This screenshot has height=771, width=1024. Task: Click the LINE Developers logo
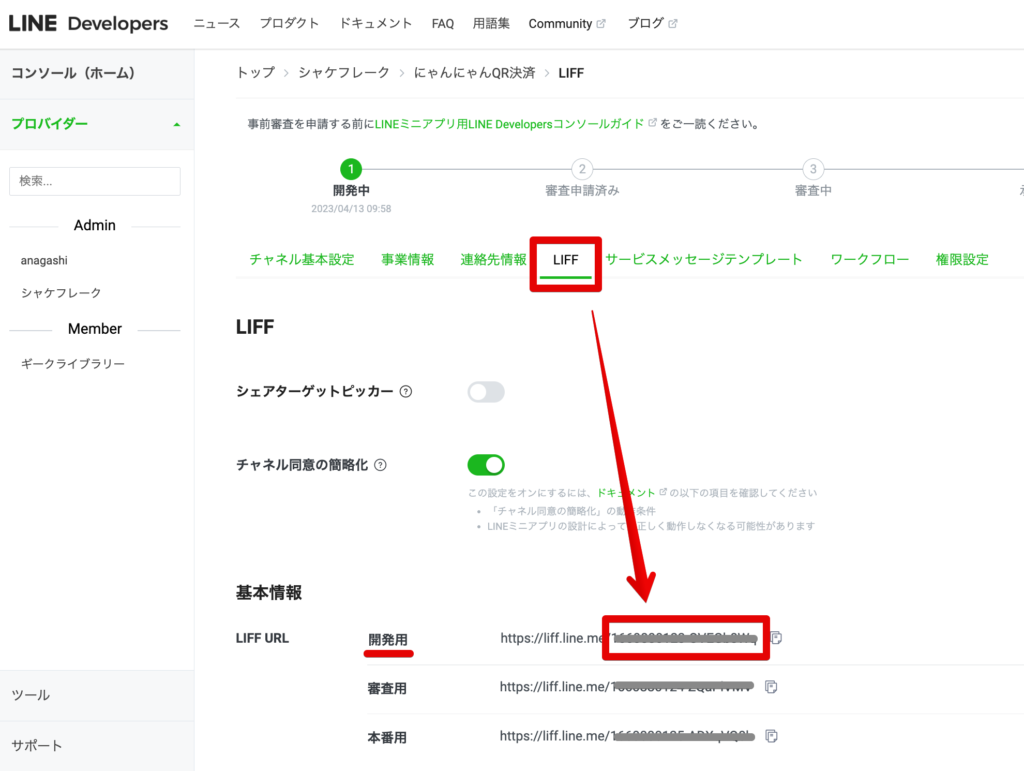(x=88, y=23)
